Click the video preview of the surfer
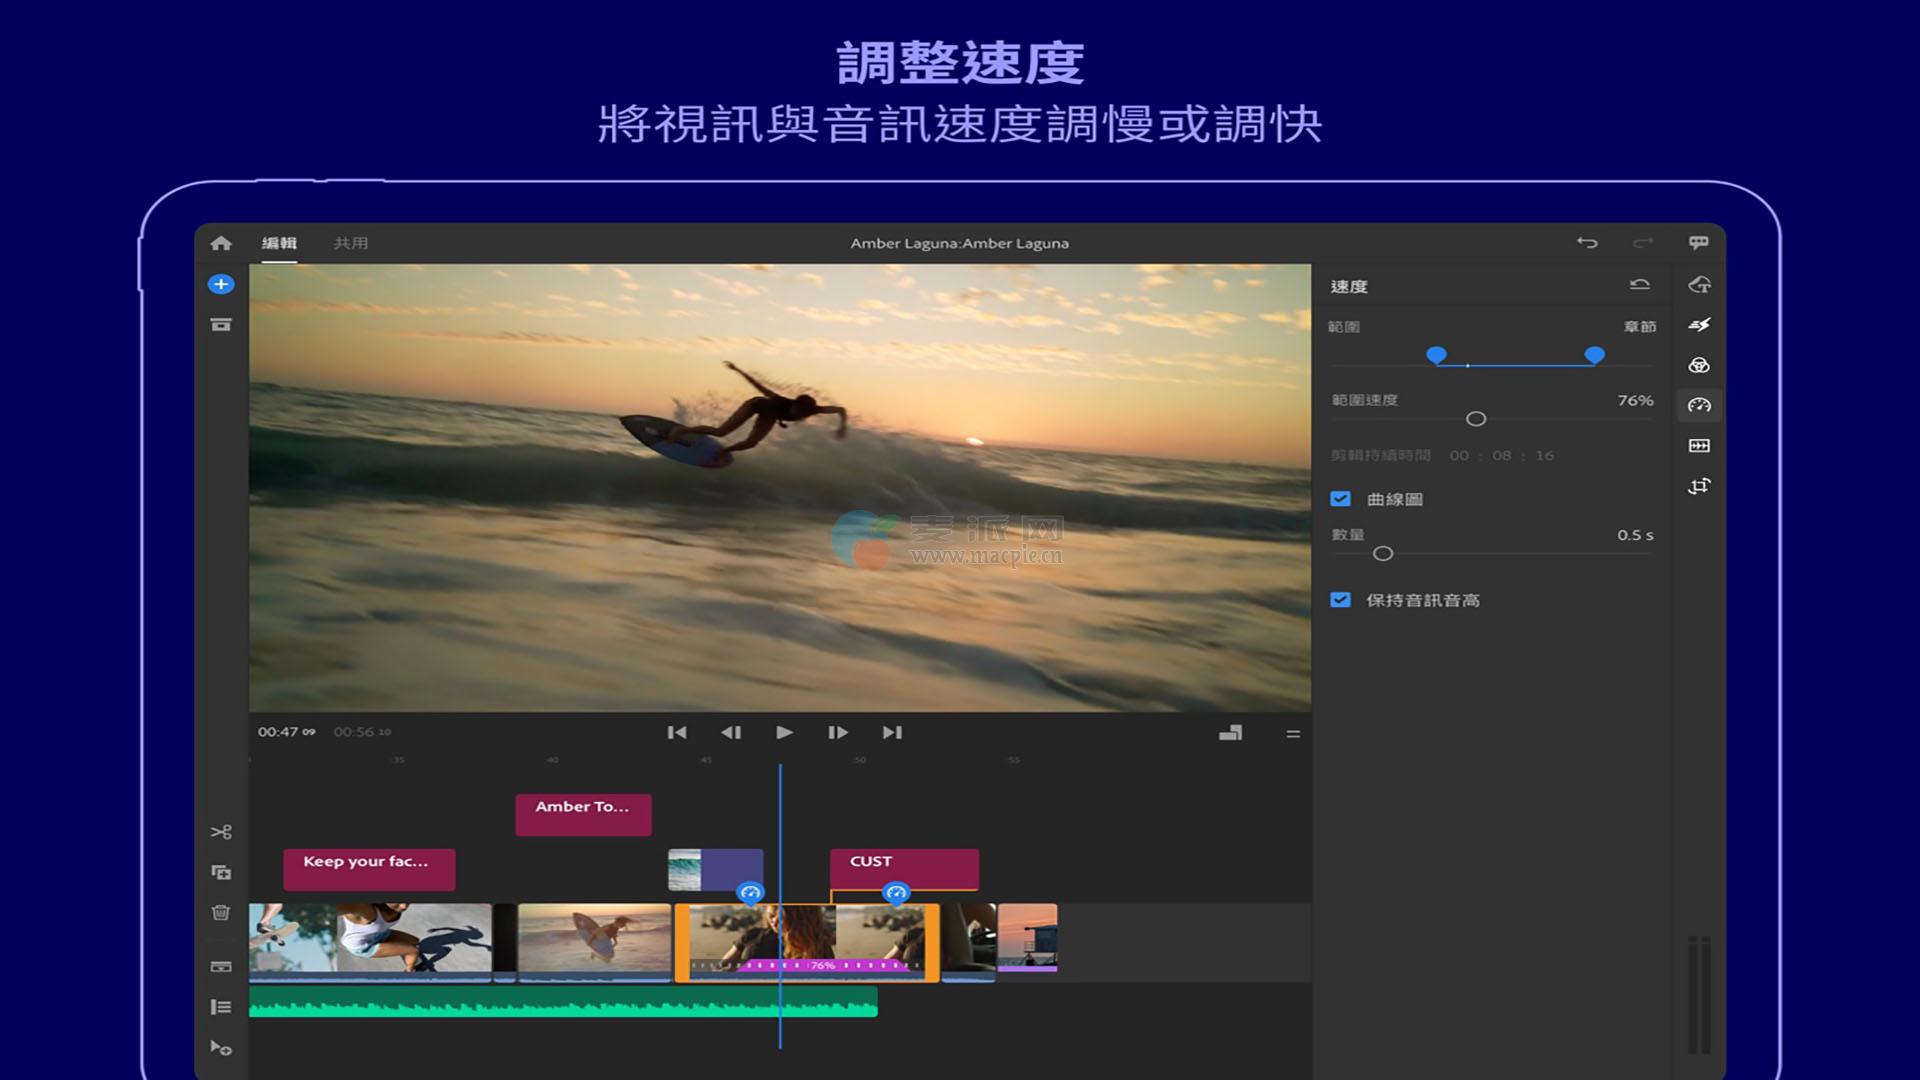Viewport: 1920px width, 1080px height. click(780, 488)
